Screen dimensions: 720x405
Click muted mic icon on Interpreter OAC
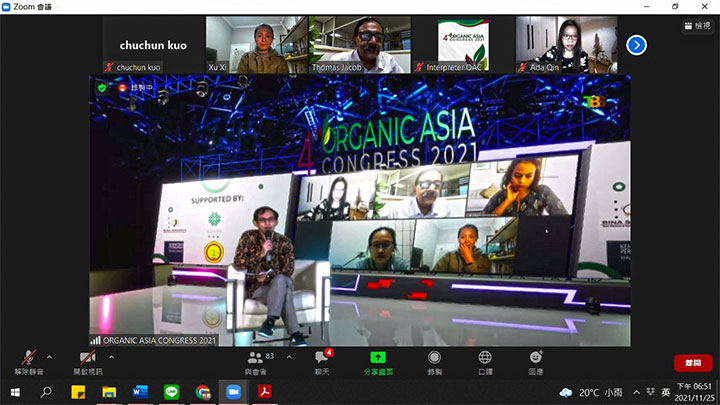[419, 67]
